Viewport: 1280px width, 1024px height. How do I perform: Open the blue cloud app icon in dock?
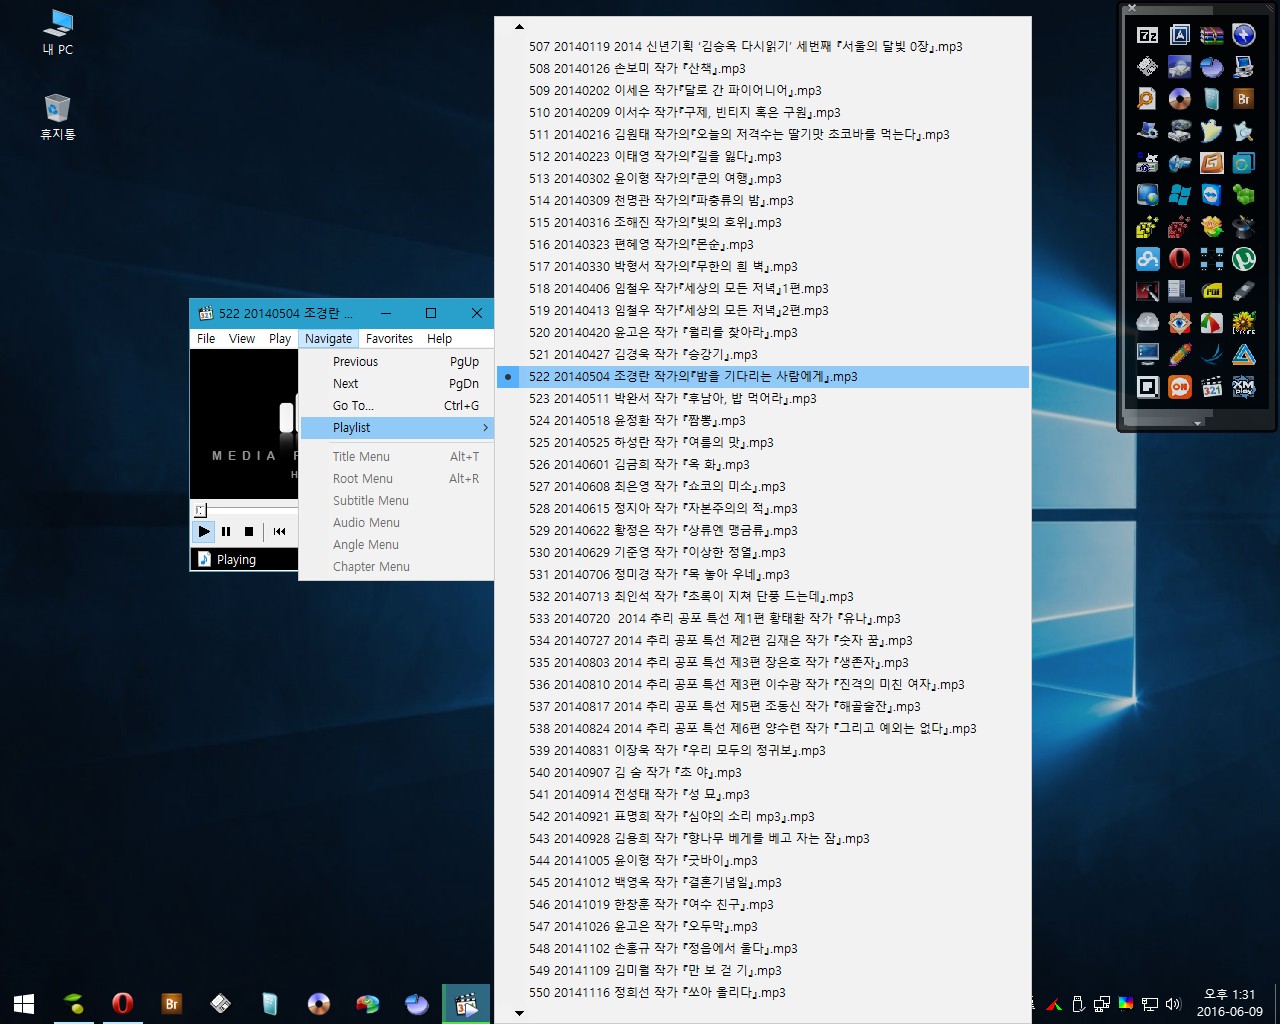[1148, 259]
